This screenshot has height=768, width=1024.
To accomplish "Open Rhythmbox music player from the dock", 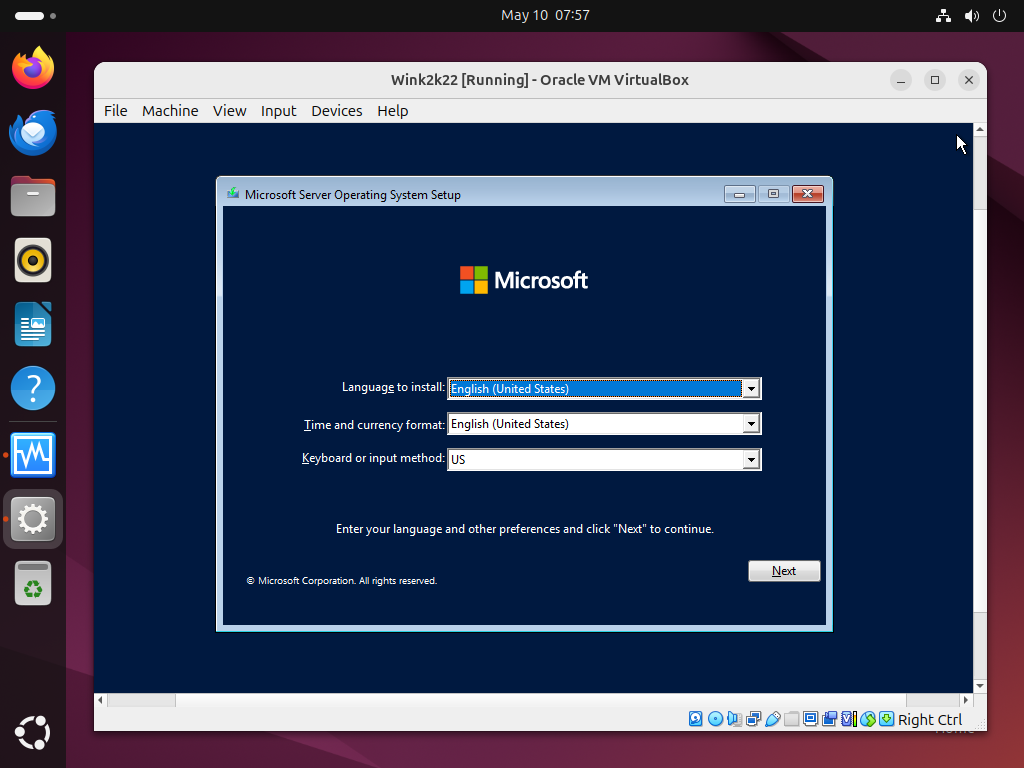I will tap(33, 260).
